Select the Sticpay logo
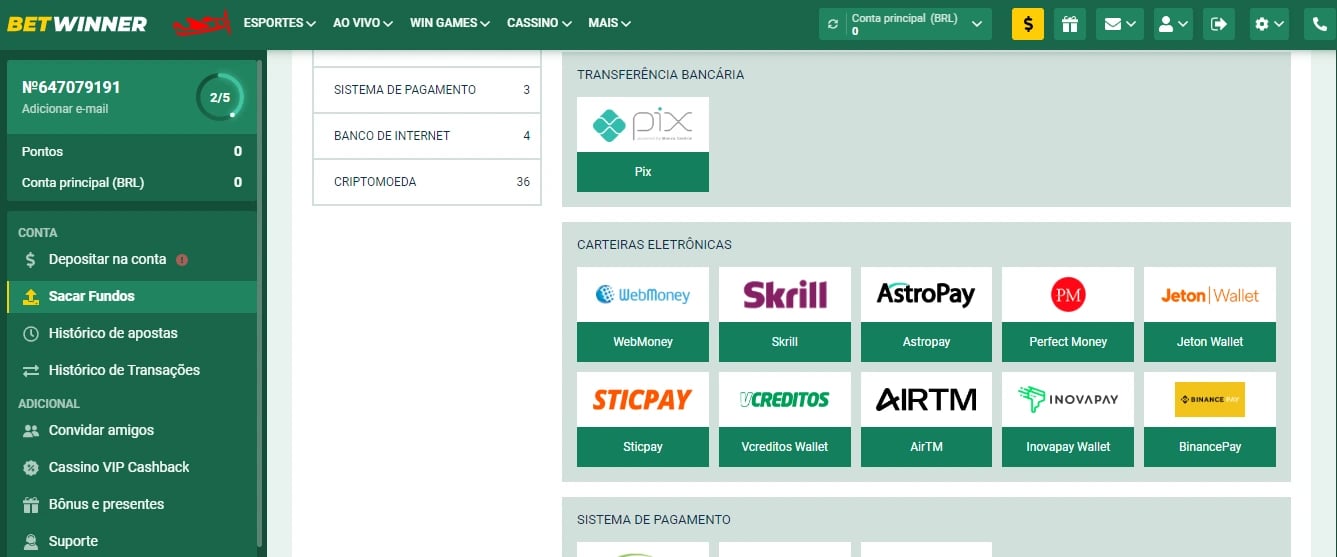 coord(643,400)
